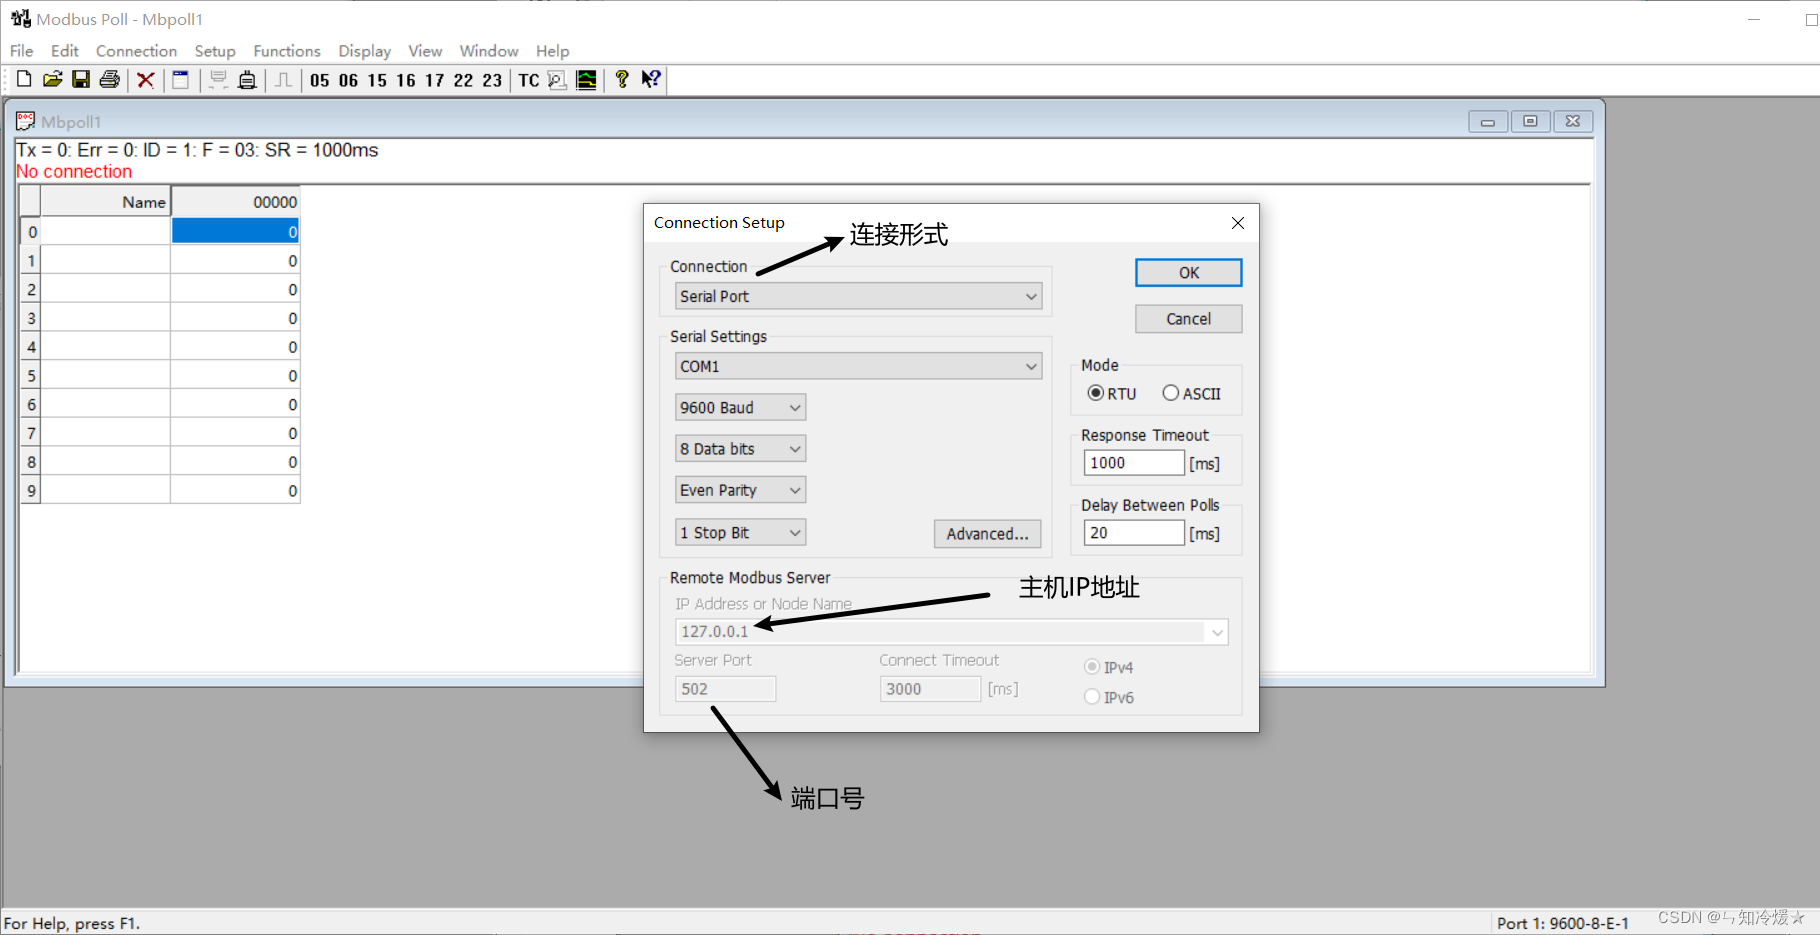The image size is (1820, 935).
Task: Open the Functions menu
Action: click(x=287, y=51)
